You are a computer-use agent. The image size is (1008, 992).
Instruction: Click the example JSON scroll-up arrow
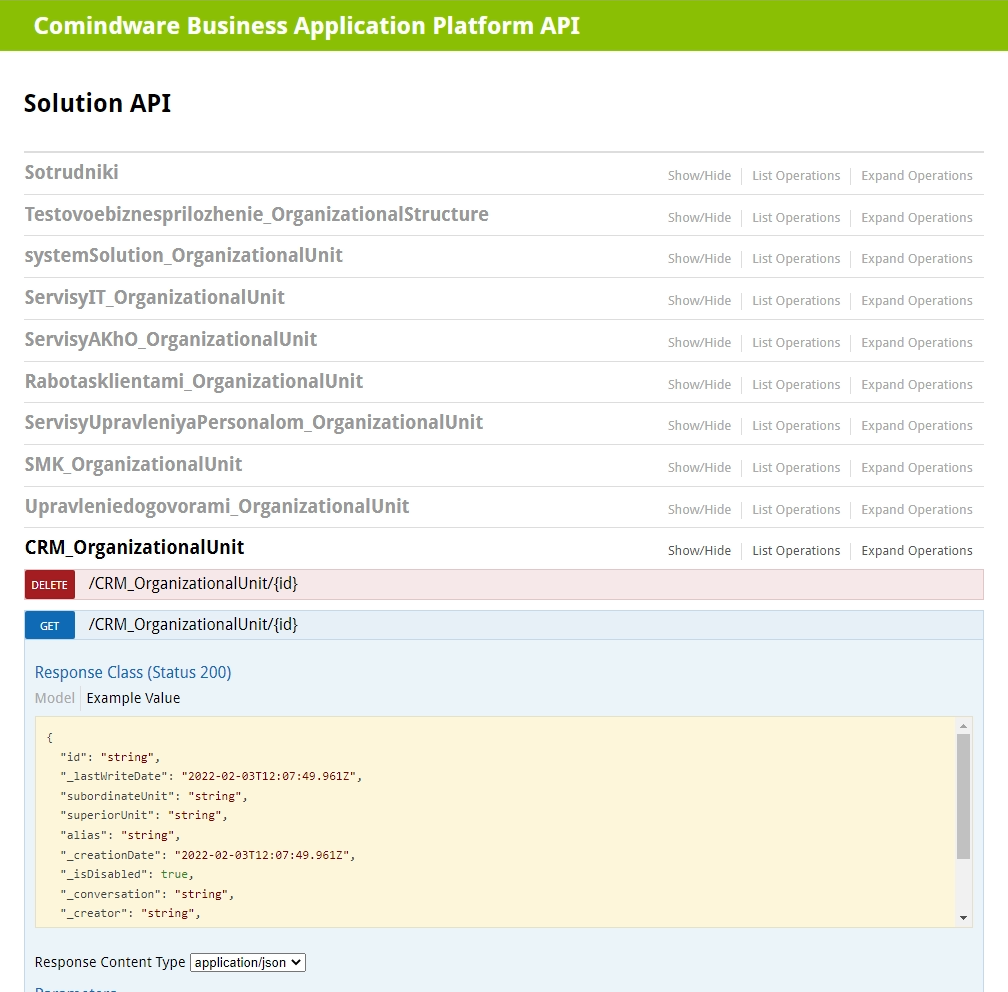963,726
